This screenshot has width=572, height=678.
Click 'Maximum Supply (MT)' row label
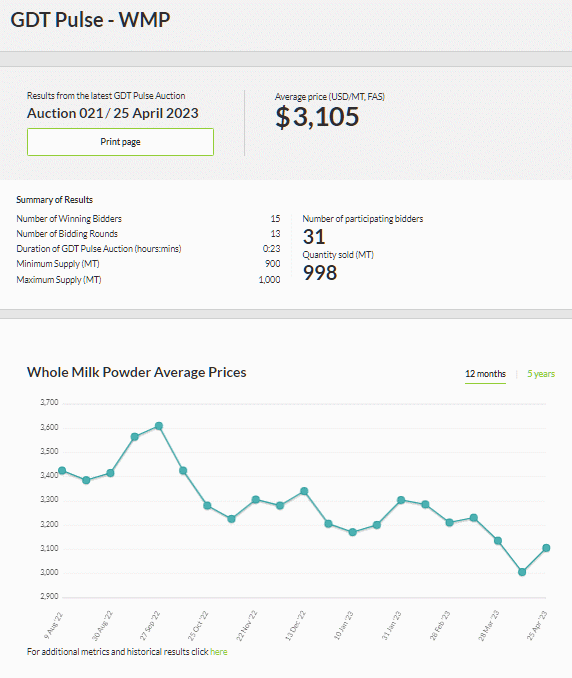tap(59, 280)
